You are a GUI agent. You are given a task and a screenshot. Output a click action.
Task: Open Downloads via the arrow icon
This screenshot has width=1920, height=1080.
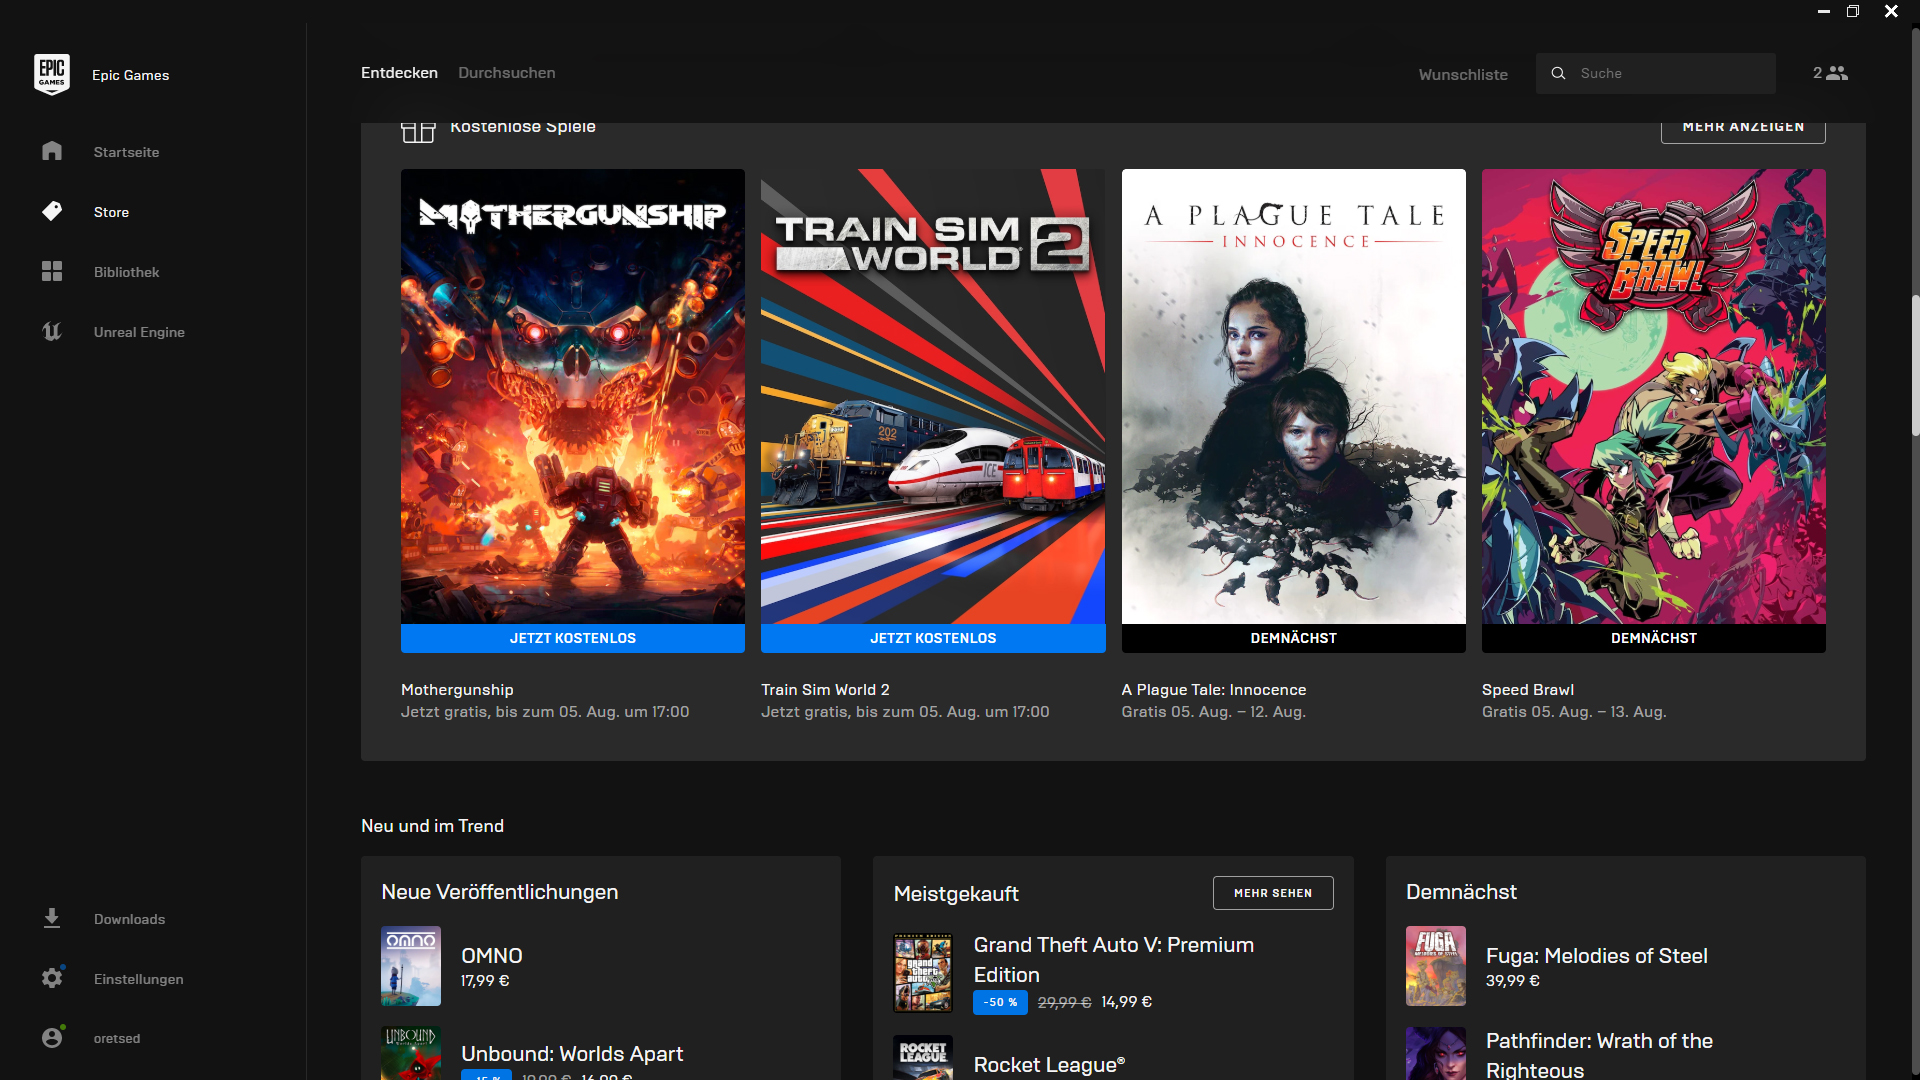point(52,918)
